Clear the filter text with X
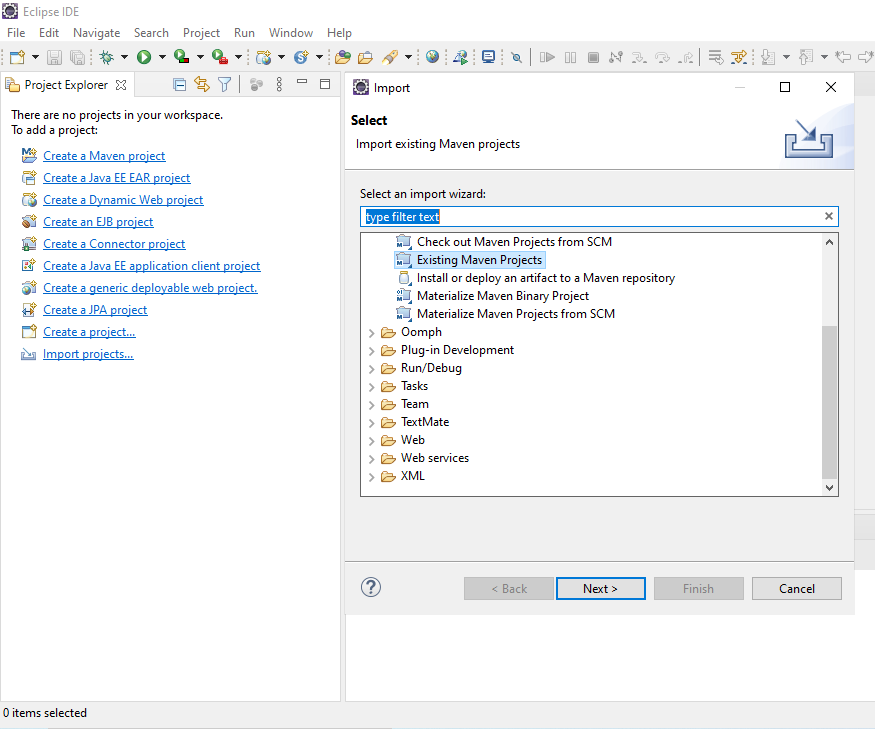Viewport: 875px width, 729px height. tap(829, 216)
